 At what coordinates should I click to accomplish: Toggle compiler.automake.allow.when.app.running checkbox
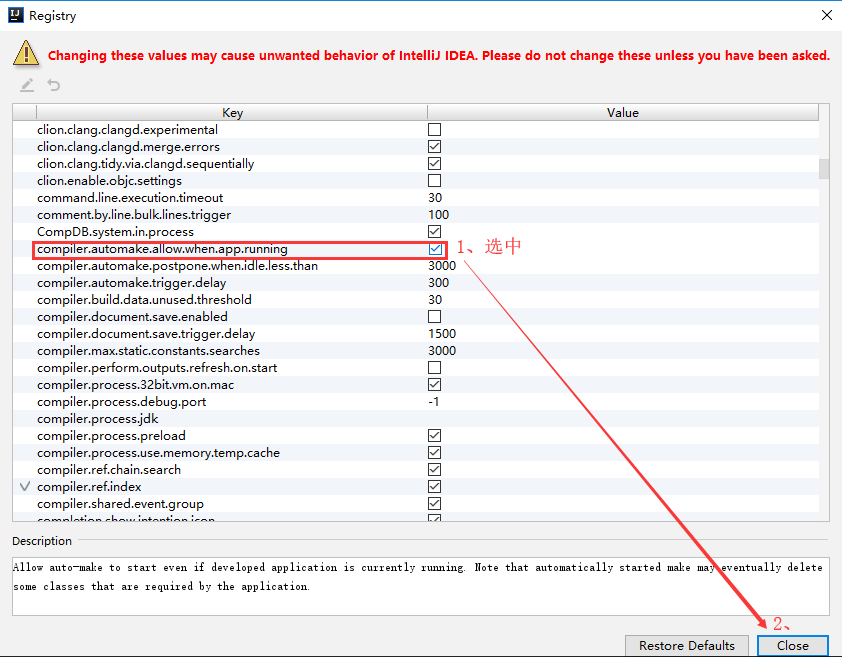(435, 249)
